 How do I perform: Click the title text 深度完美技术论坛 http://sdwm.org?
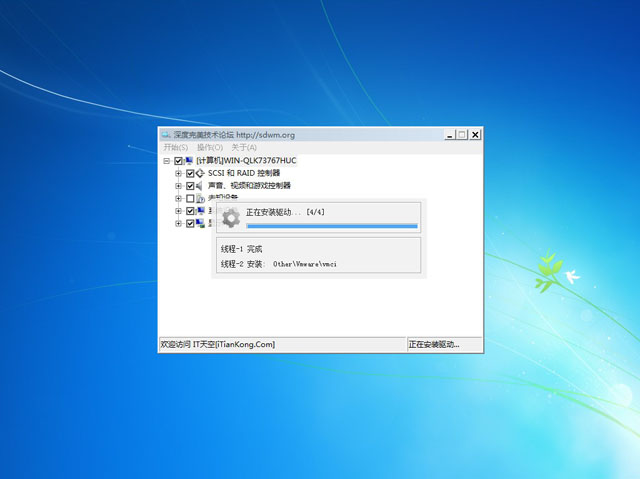pyautogui.click(x=234, y=135)
